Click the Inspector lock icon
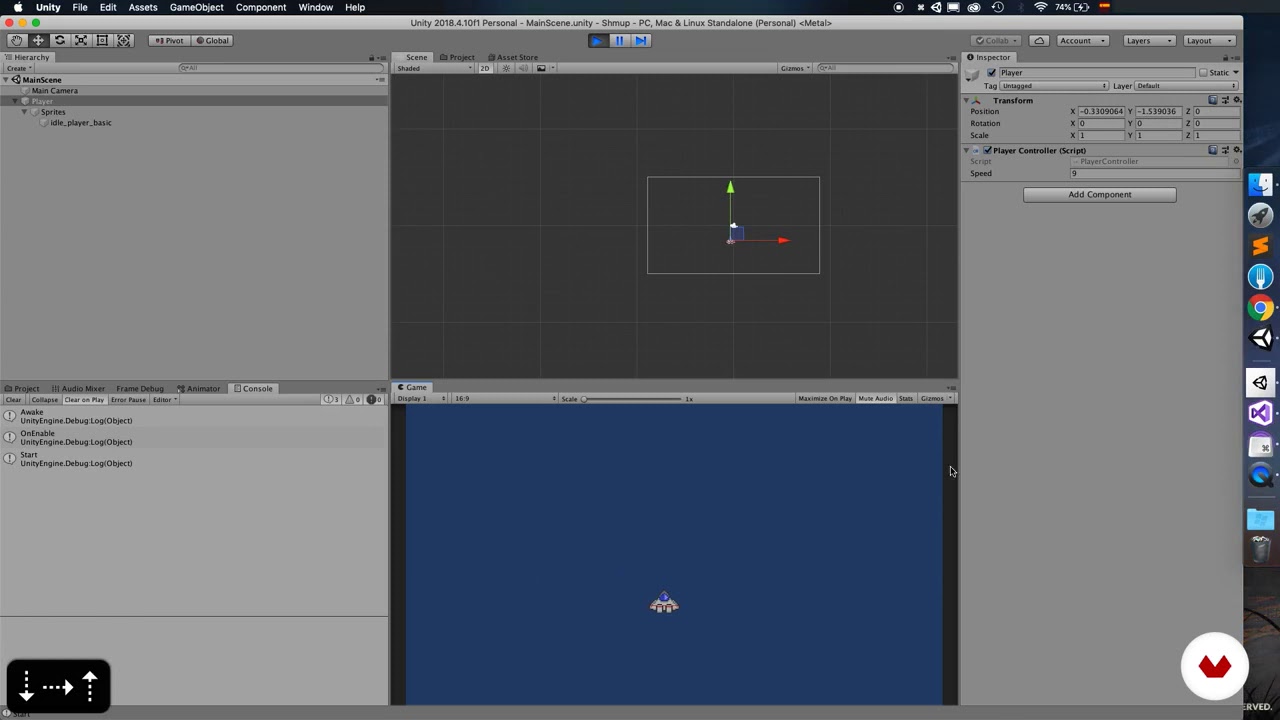 (x=1225, y=57)
